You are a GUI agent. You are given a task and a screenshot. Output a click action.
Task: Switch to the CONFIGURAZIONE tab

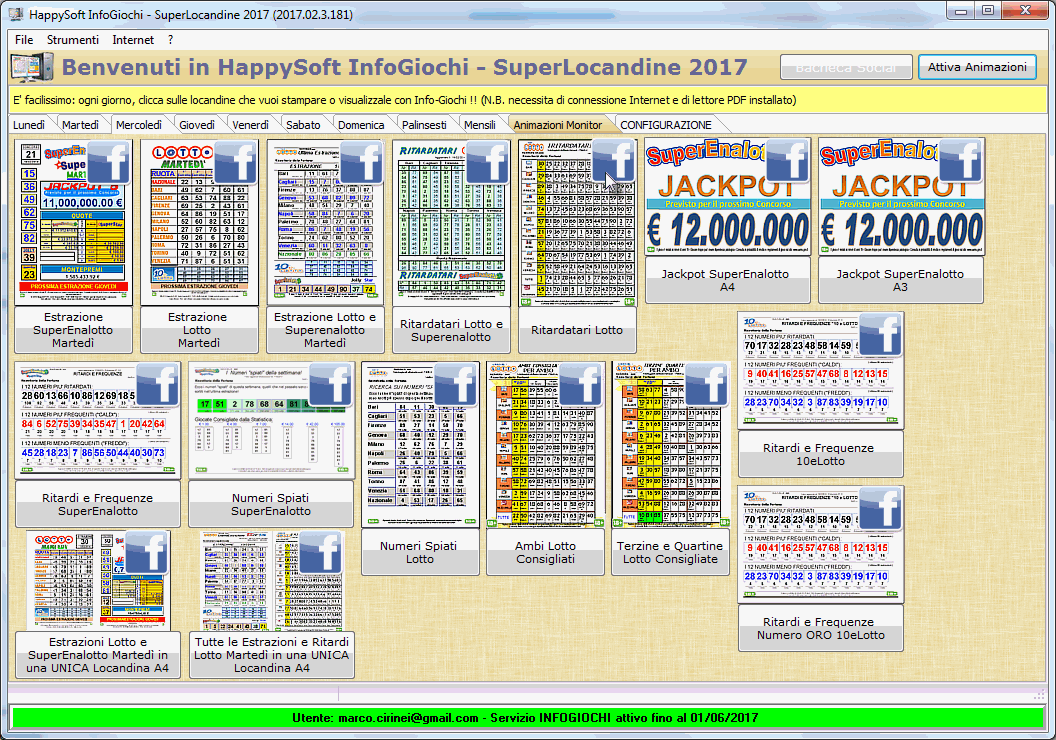666,125
